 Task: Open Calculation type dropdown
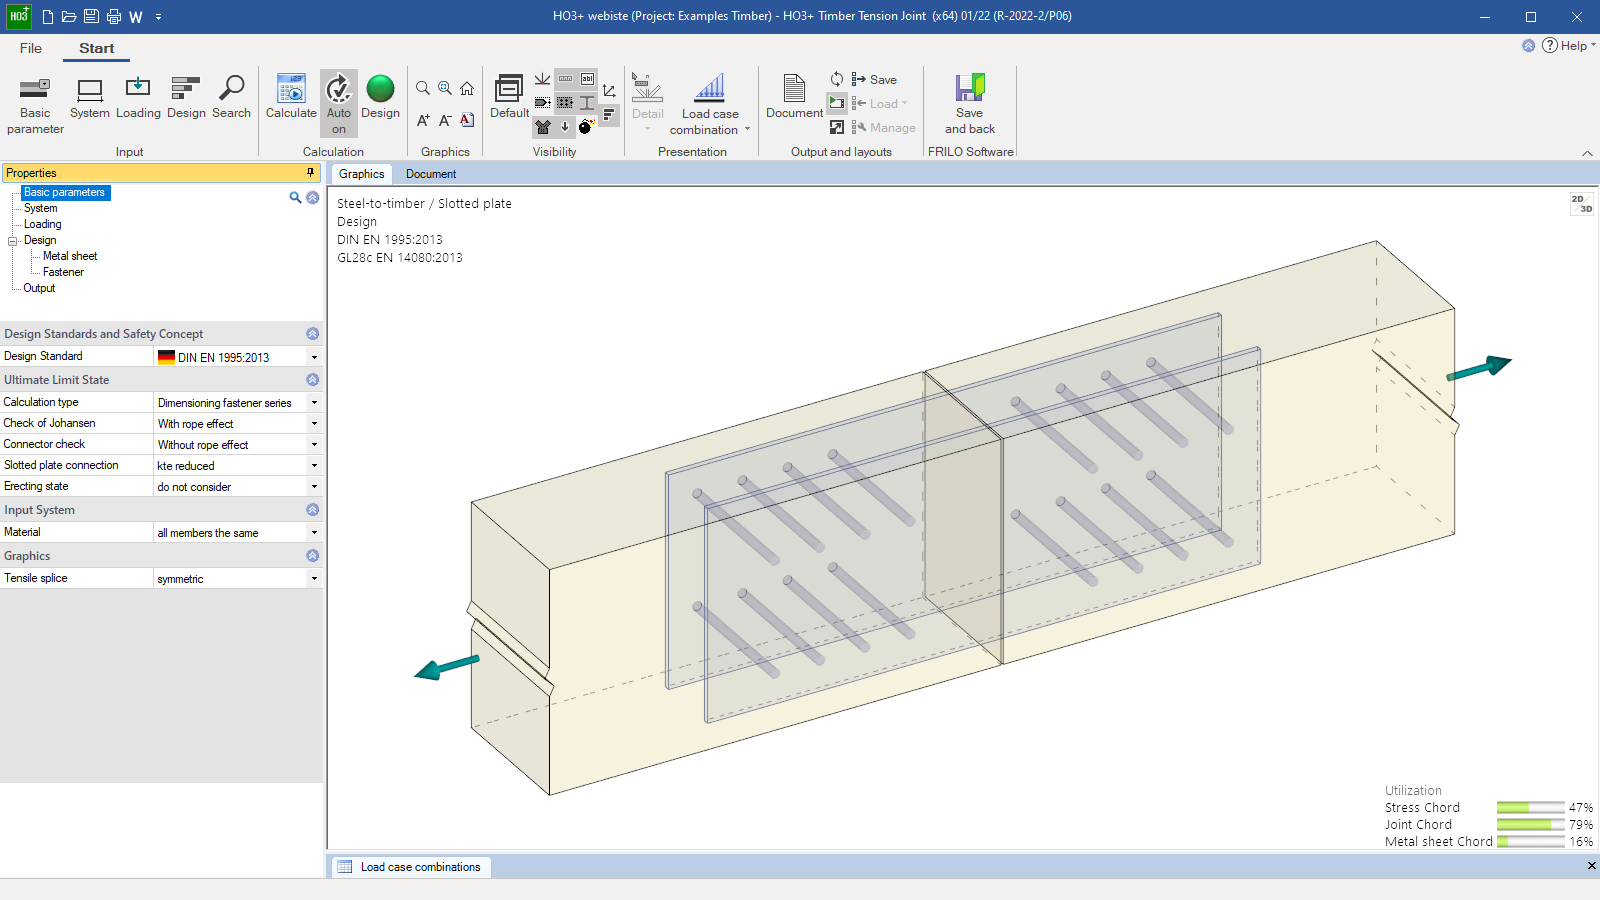coord(314,403)
